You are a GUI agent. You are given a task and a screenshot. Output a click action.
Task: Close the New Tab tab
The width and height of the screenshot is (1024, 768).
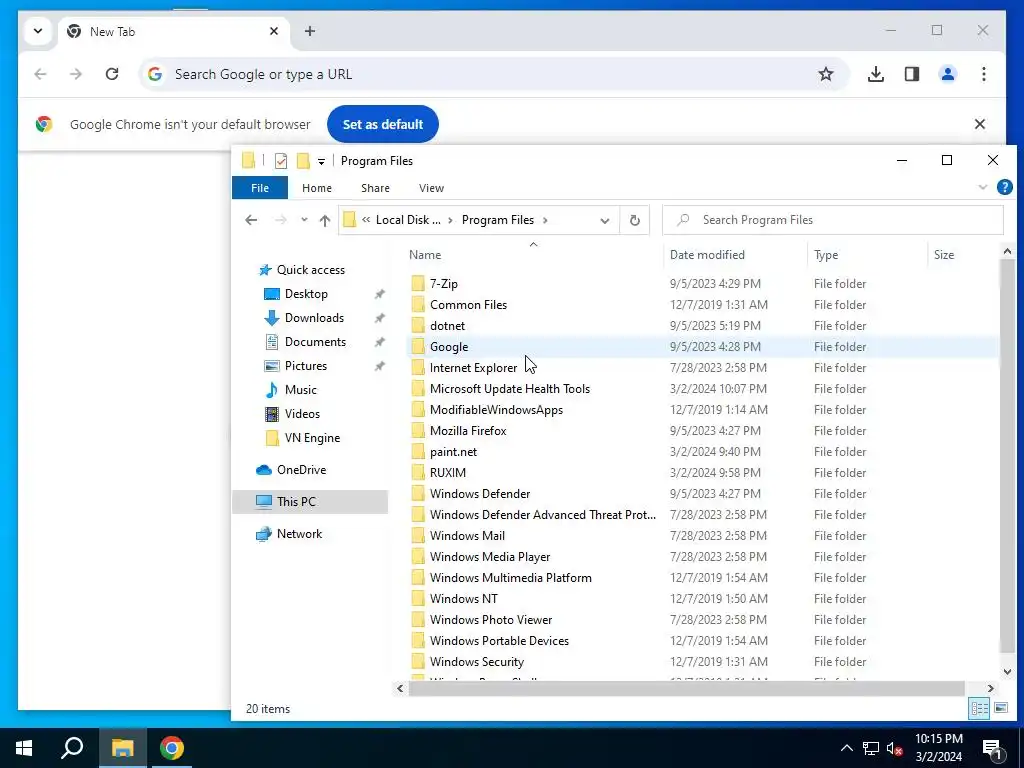(x=274, y=31)
